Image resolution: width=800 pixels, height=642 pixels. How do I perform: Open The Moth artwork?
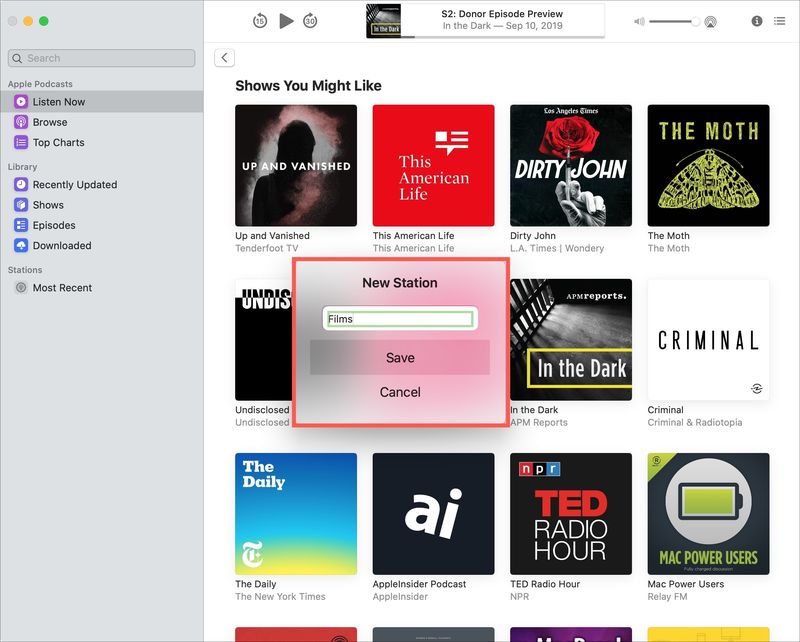[708, 165]
